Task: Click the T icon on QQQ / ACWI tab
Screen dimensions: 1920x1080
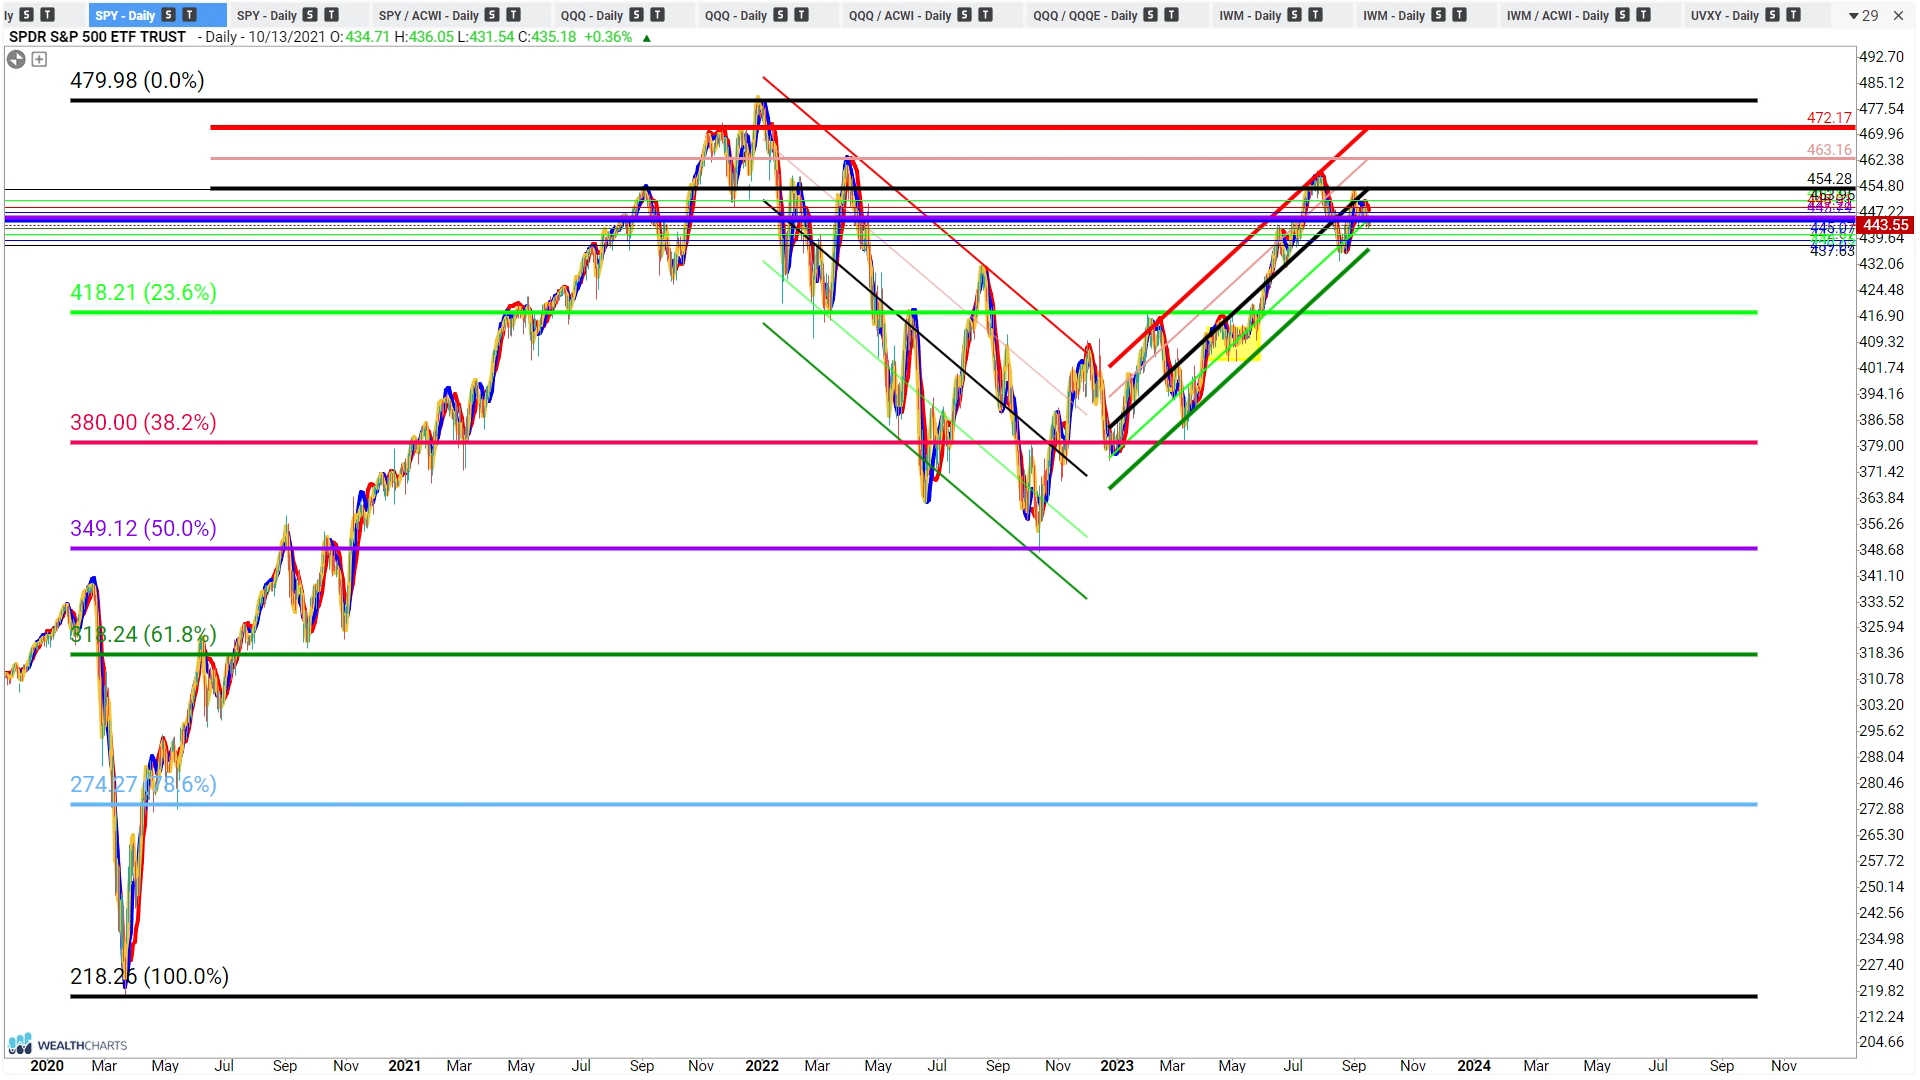Action: tap(986, 15)
